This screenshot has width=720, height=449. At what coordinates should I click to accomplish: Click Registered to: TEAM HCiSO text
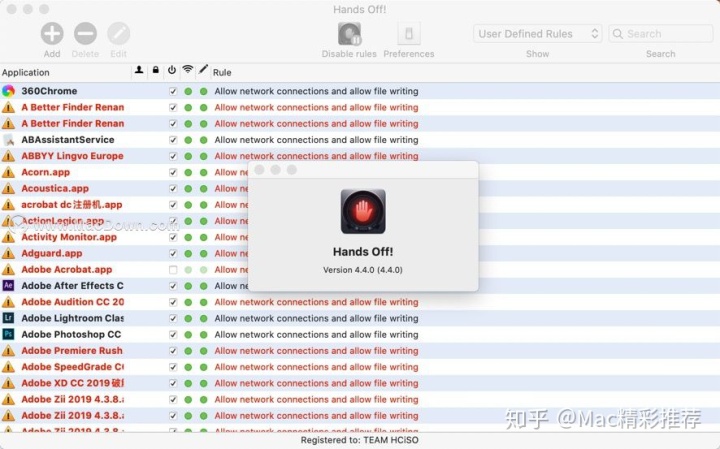click(360, 440)
